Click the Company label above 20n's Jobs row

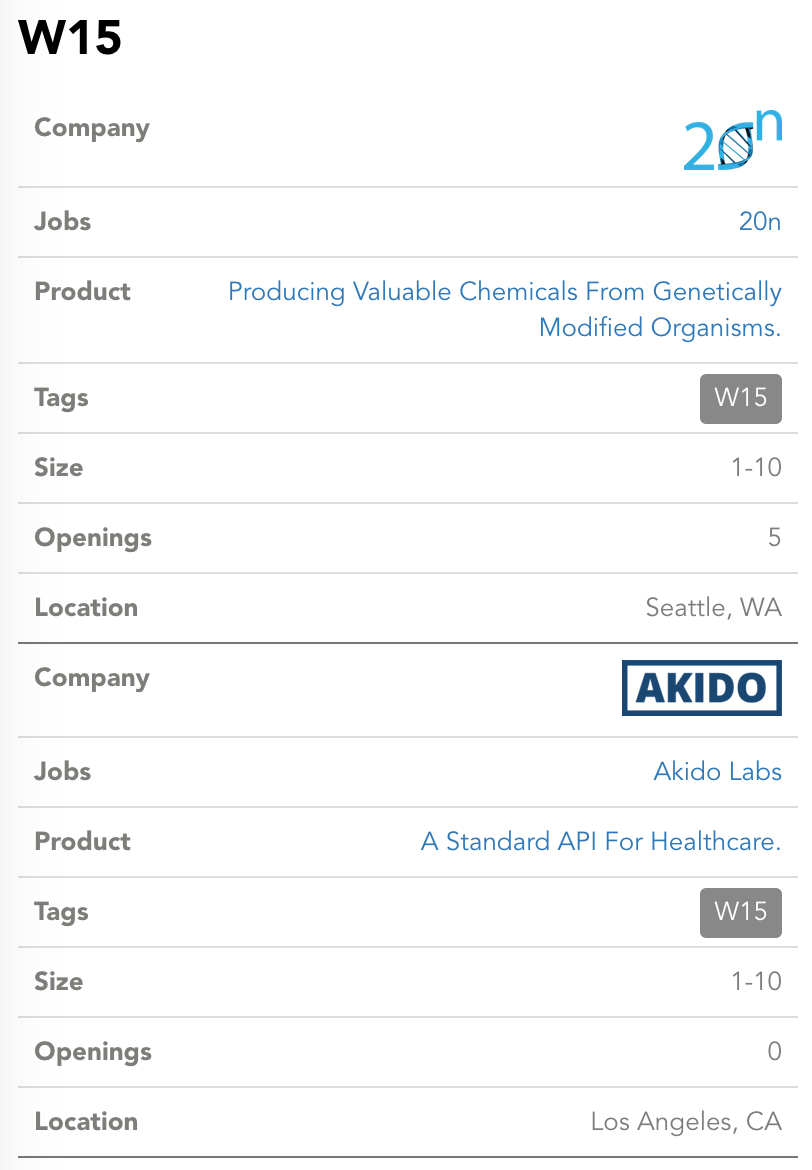[x=92, y=128]
